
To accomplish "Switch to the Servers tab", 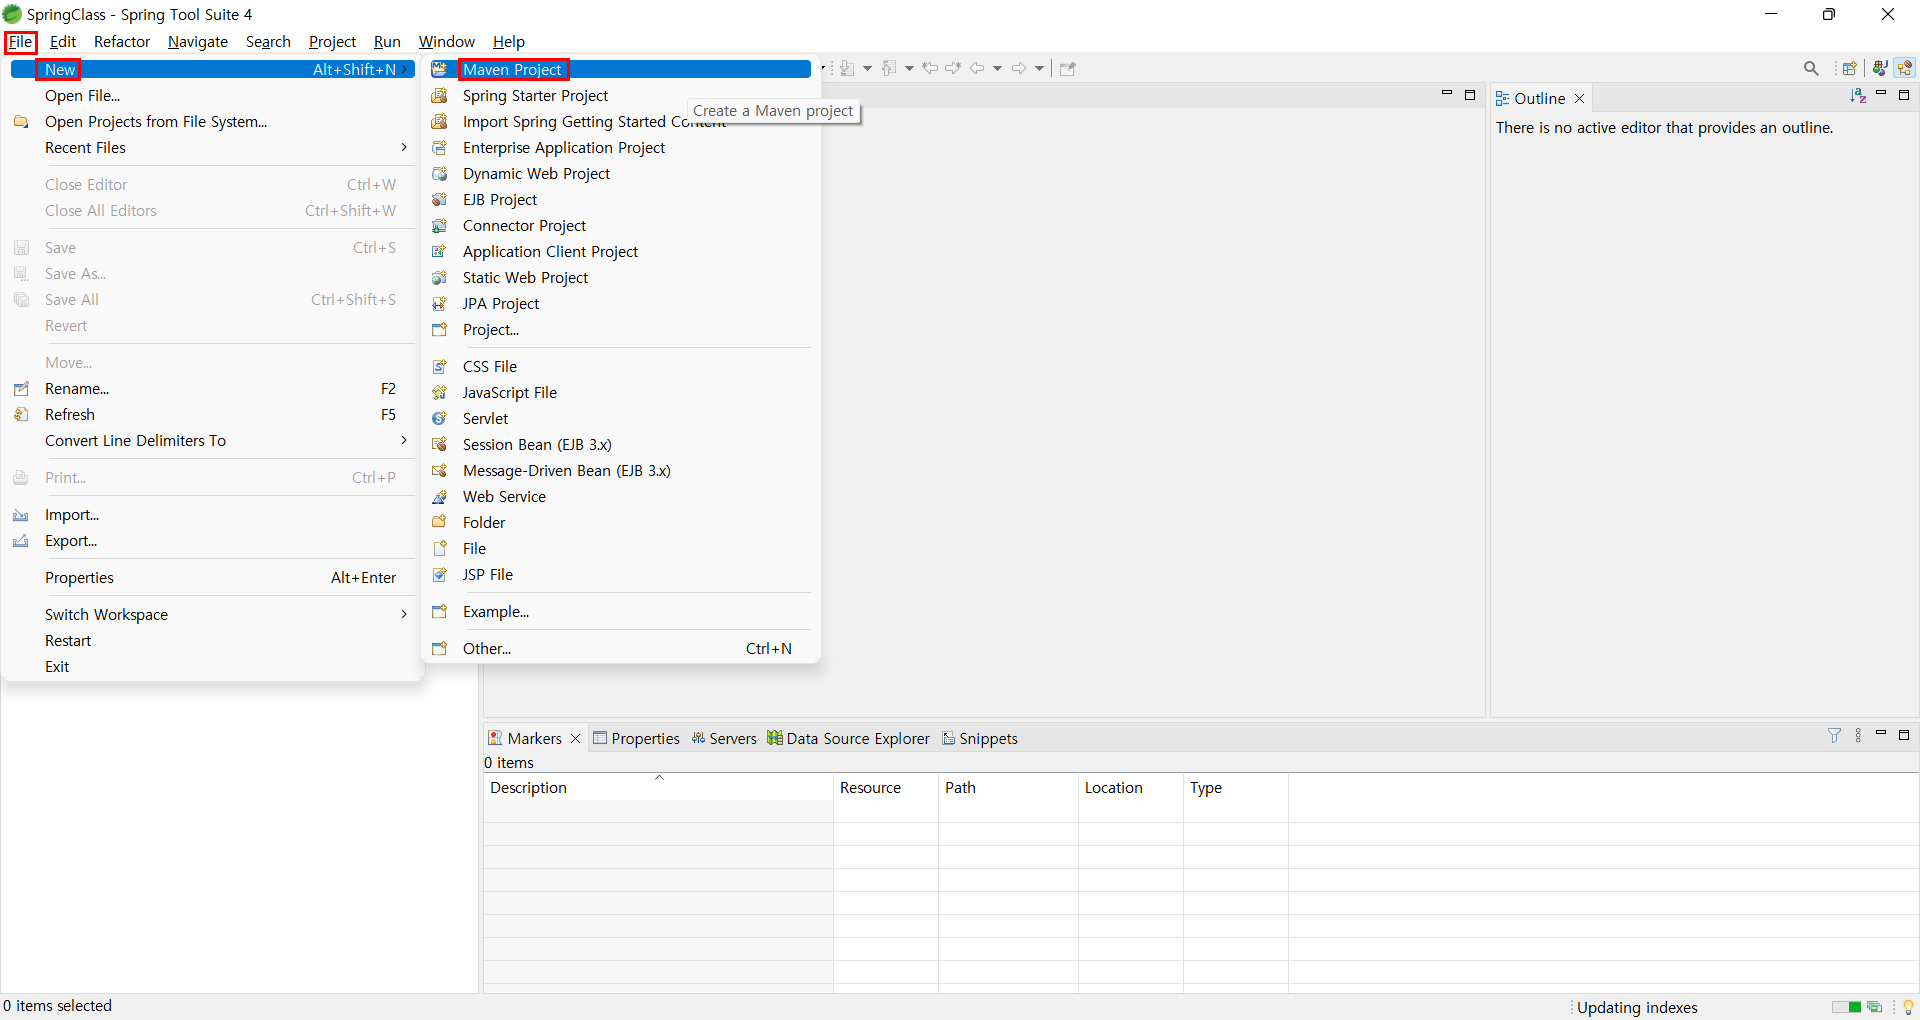I will [724, 738].
